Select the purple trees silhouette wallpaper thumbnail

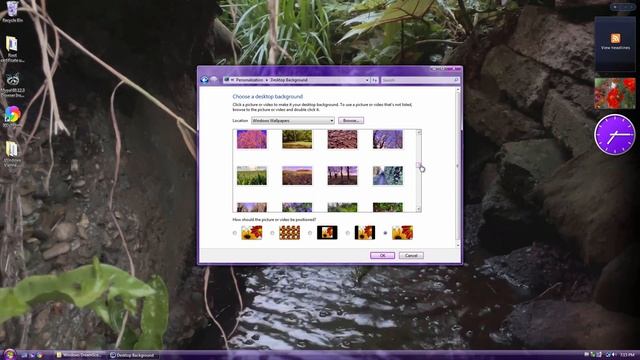point(342,176)
